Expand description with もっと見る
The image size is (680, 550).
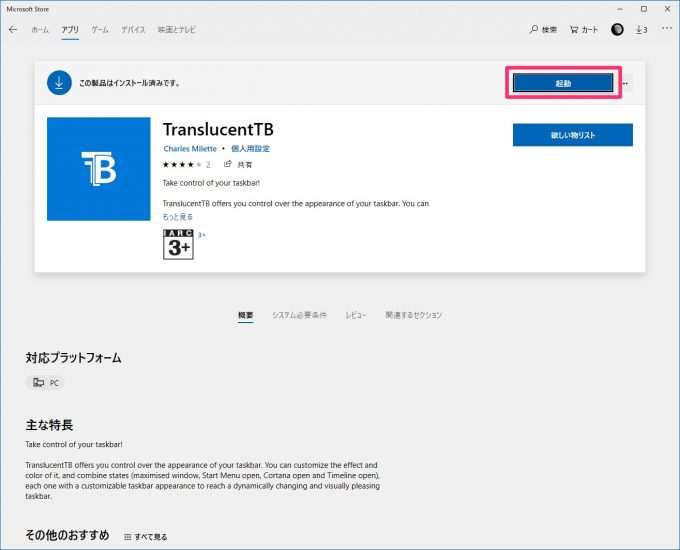[177, 217]
